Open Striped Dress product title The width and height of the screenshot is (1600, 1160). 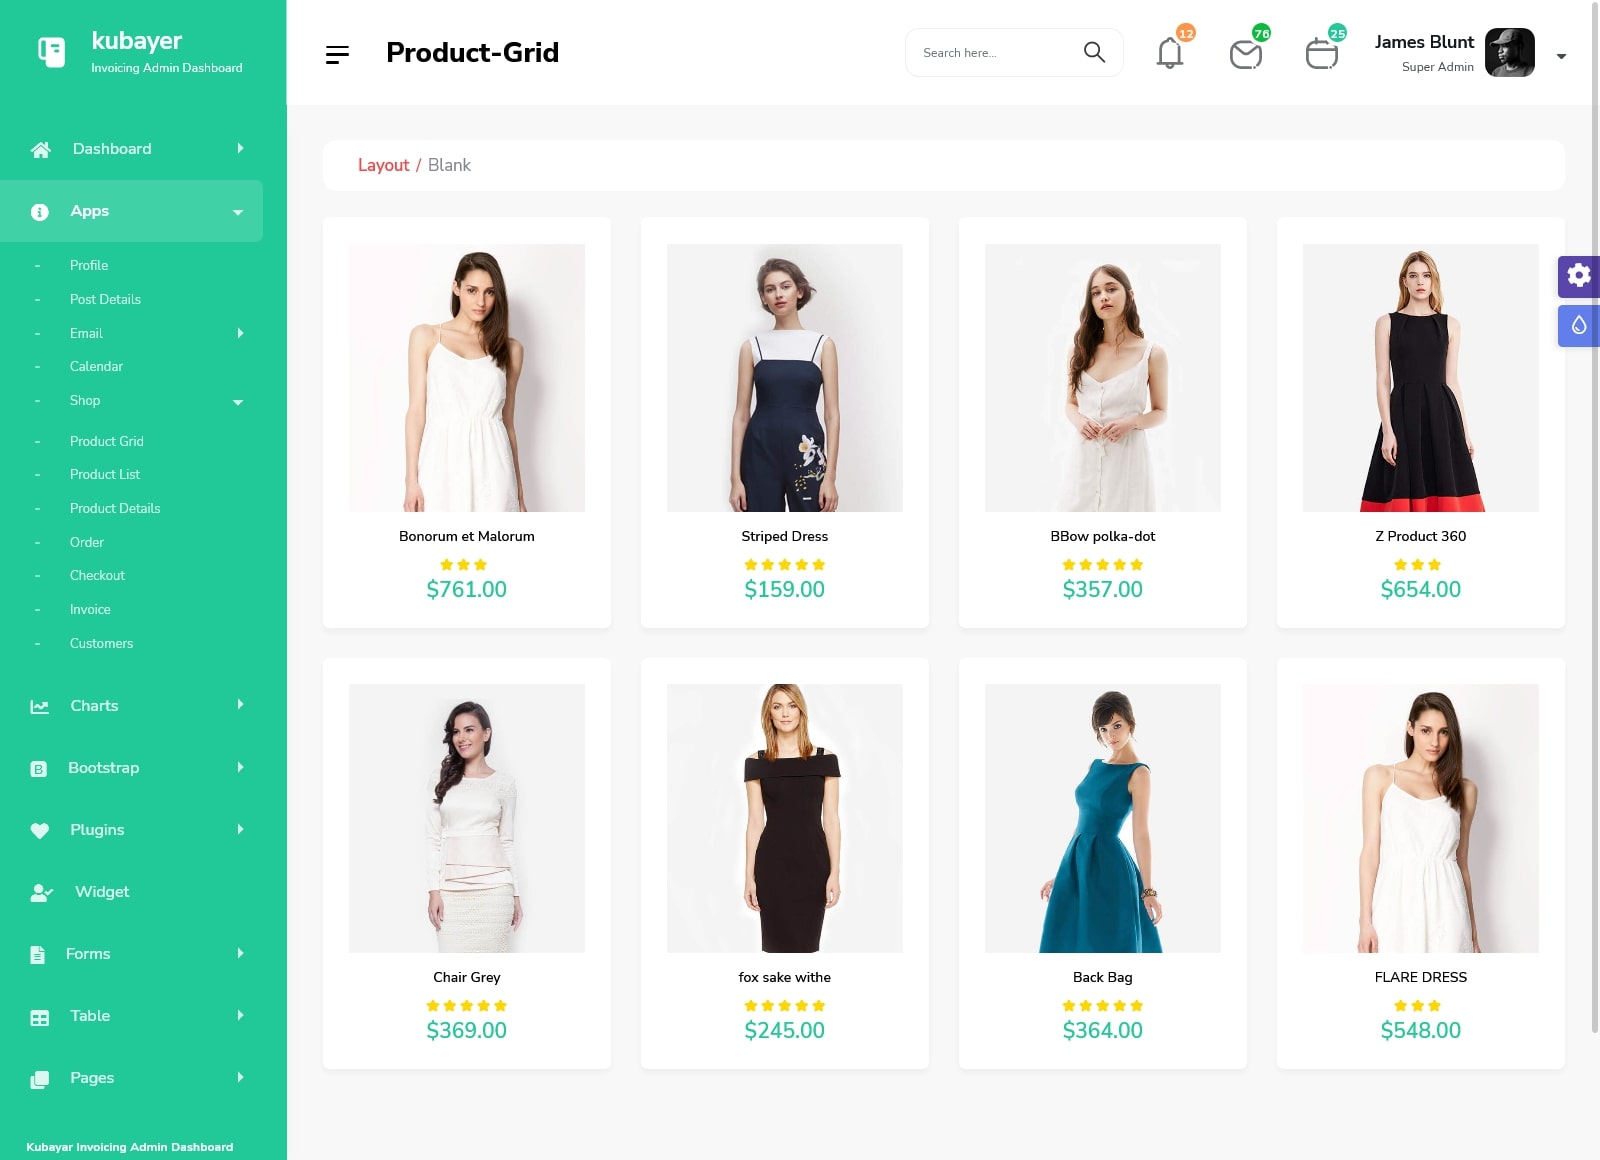point(785,536)
